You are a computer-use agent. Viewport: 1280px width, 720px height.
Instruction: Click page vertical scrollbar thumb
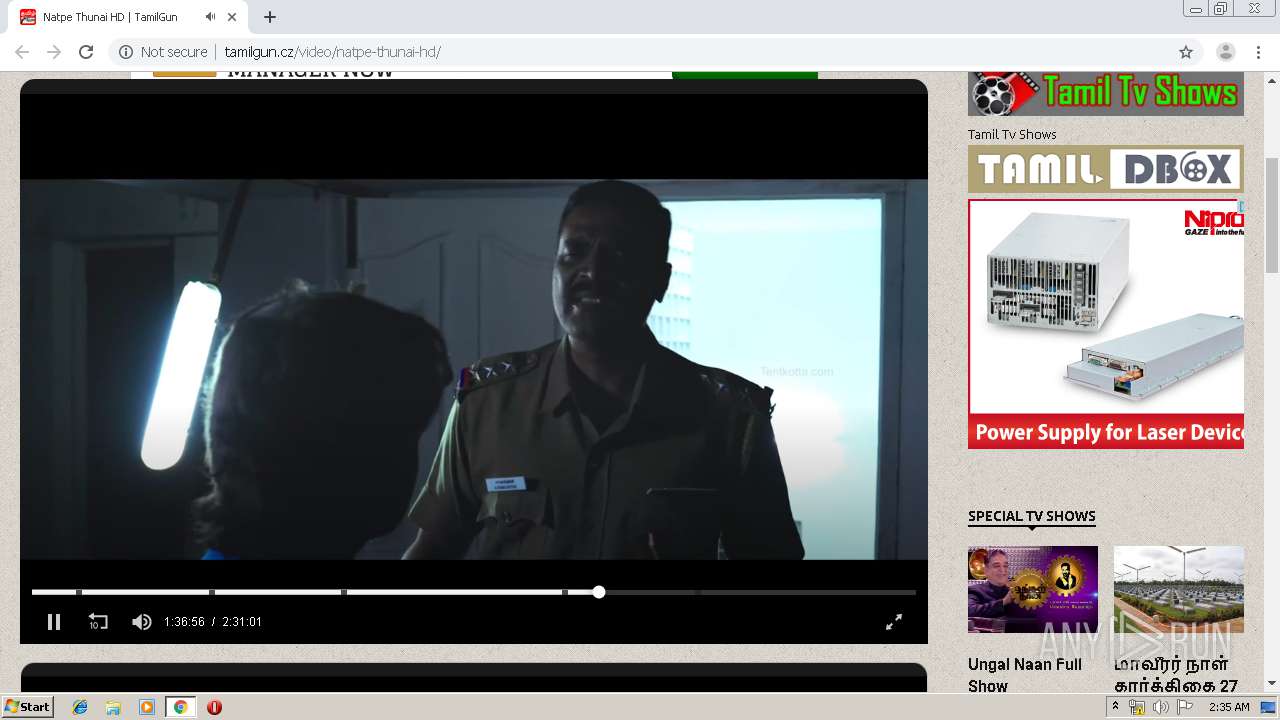pyautogui.click(x=1272, y=215)
